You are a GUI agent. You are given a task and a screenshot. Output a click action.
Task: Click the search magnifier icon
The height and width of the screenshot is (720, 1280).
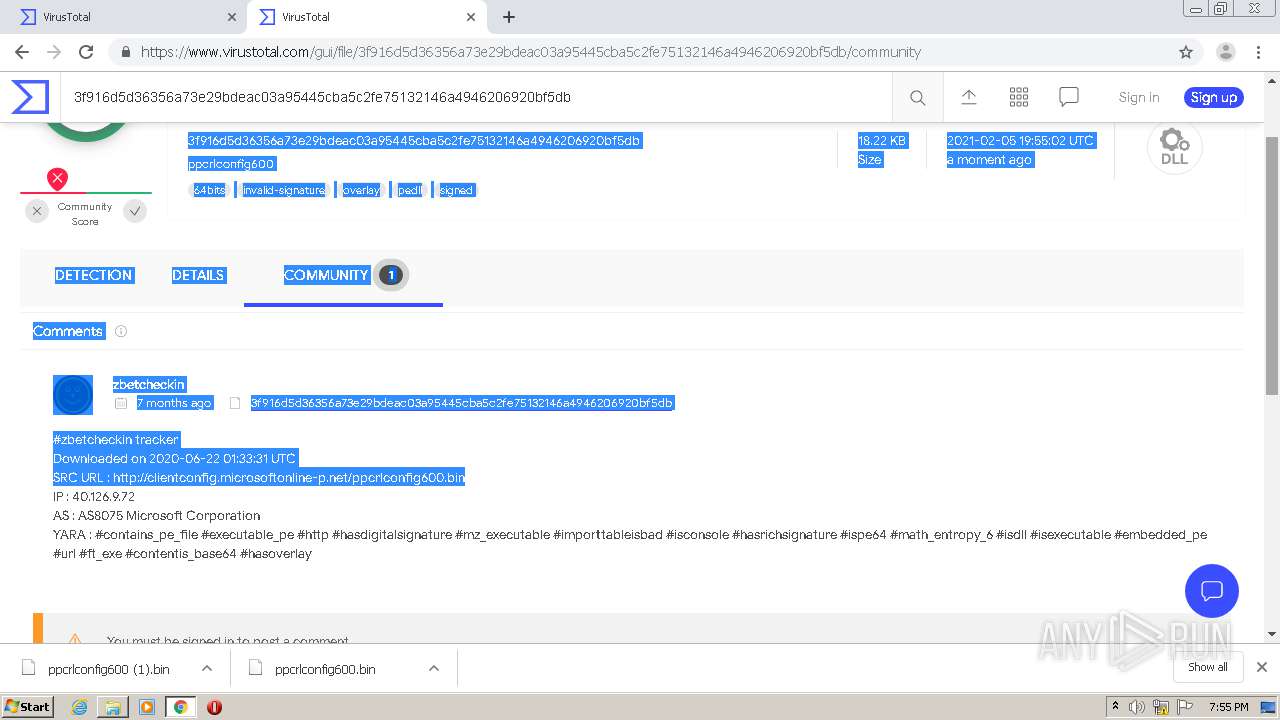917,97
